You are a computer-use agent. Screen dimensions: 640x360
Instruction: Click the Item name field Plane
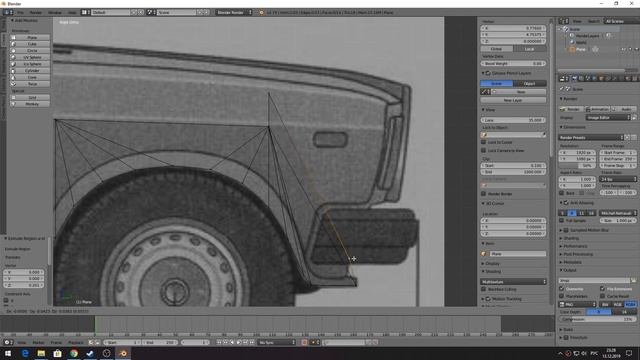point(518,254)
